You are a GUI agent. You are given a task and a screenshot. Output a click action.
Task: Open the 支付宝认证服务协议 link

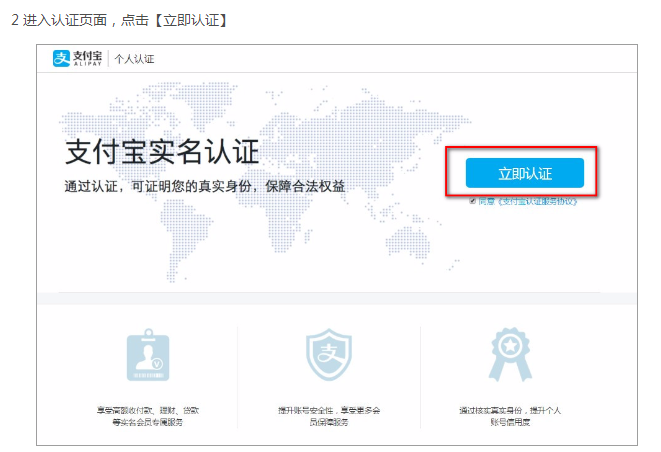[x=537, y=202]
